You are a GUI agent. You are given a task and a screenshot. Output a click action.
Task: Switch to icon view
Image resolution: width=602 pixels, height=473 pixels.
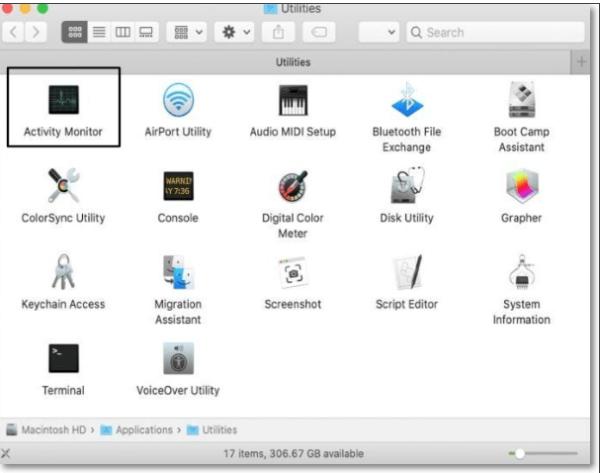pyautogui.click(x=74, y=32)
